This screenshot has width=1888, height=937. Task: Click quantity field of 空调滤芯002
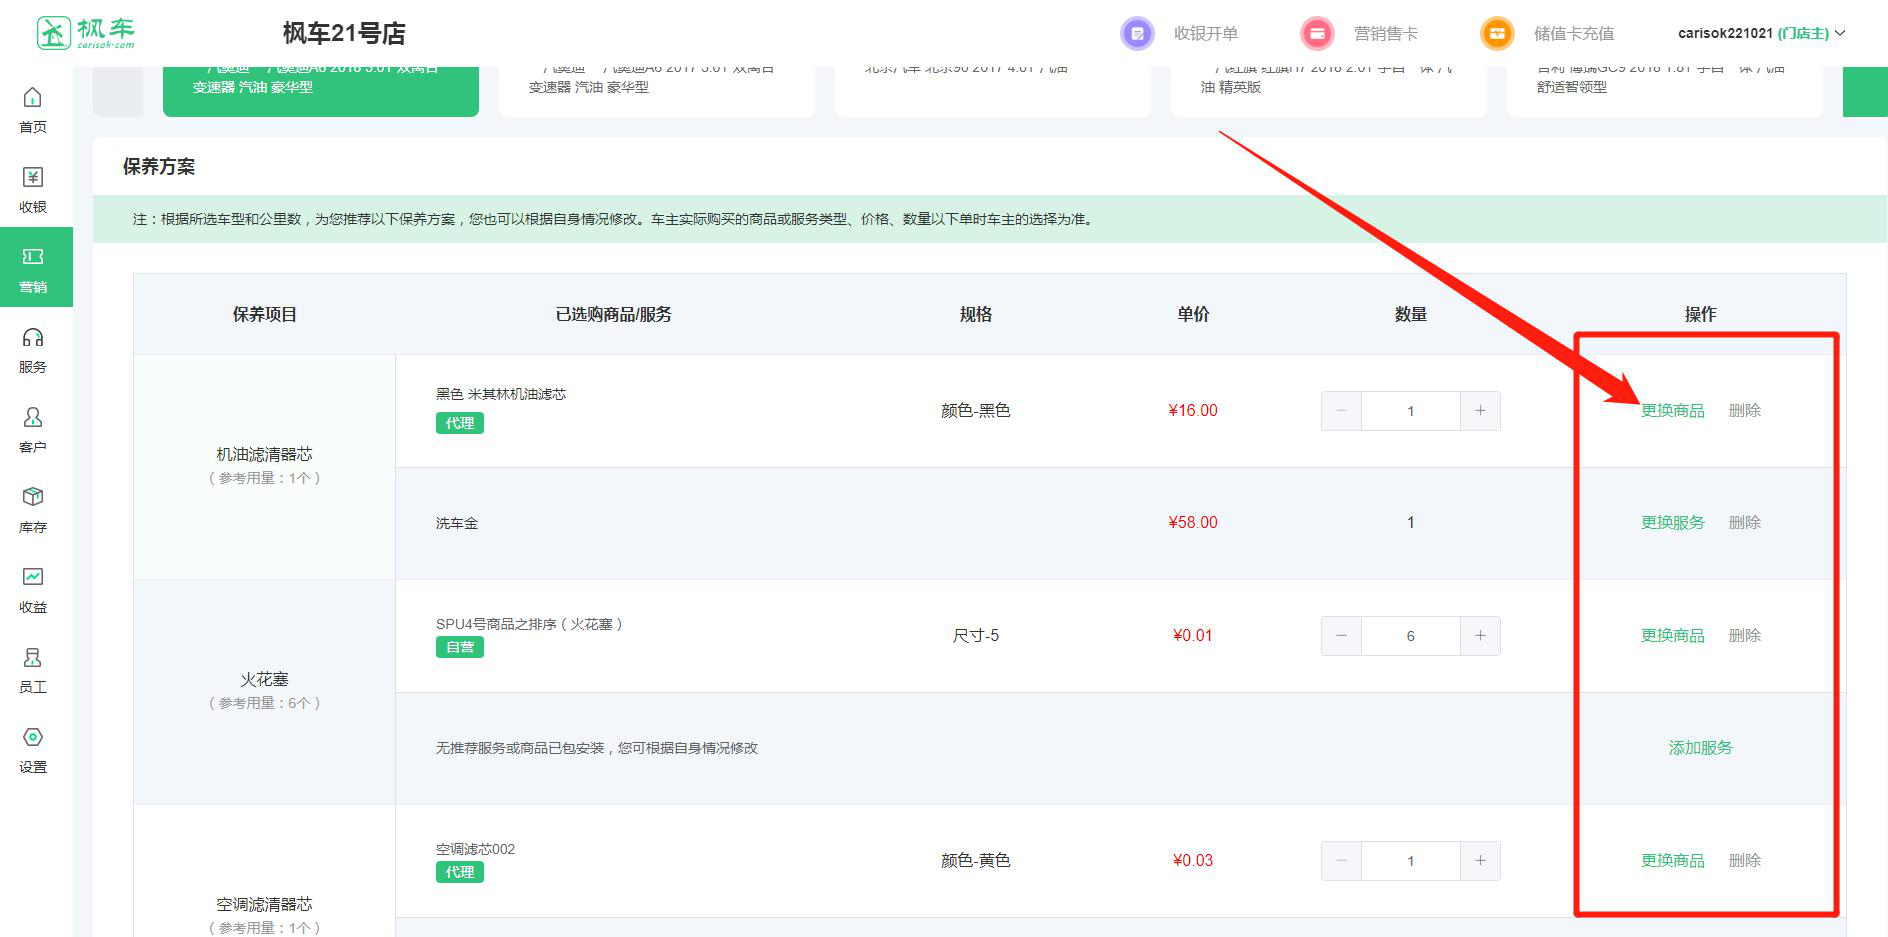tap(1411, 861)
